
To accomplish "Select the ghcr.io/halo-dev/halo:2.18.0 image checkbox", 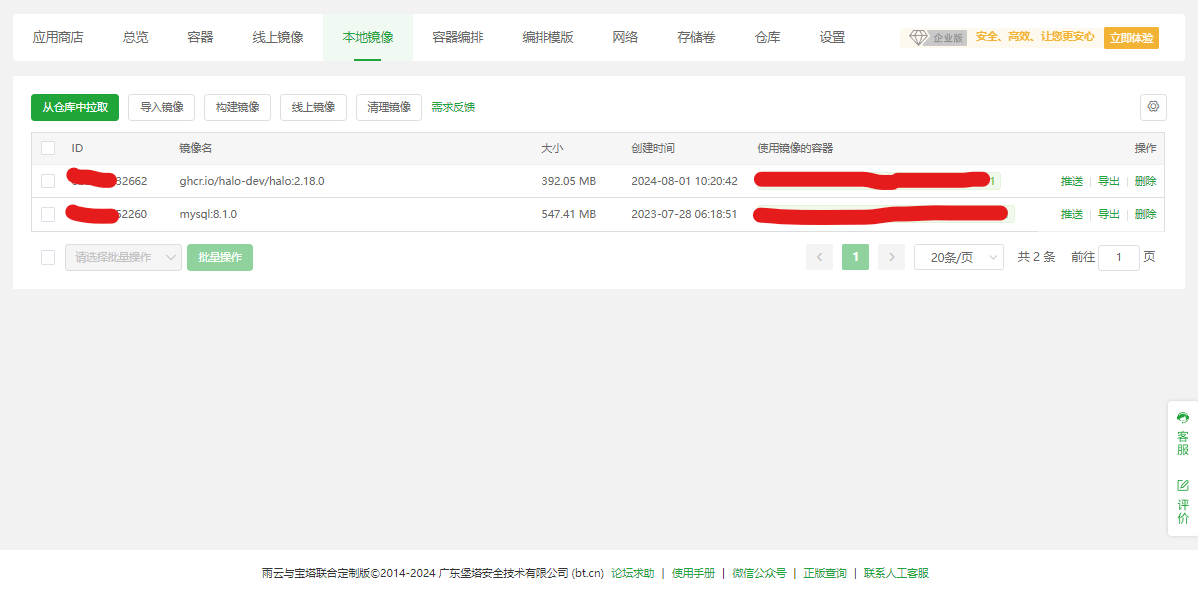I will pos(47,180).
